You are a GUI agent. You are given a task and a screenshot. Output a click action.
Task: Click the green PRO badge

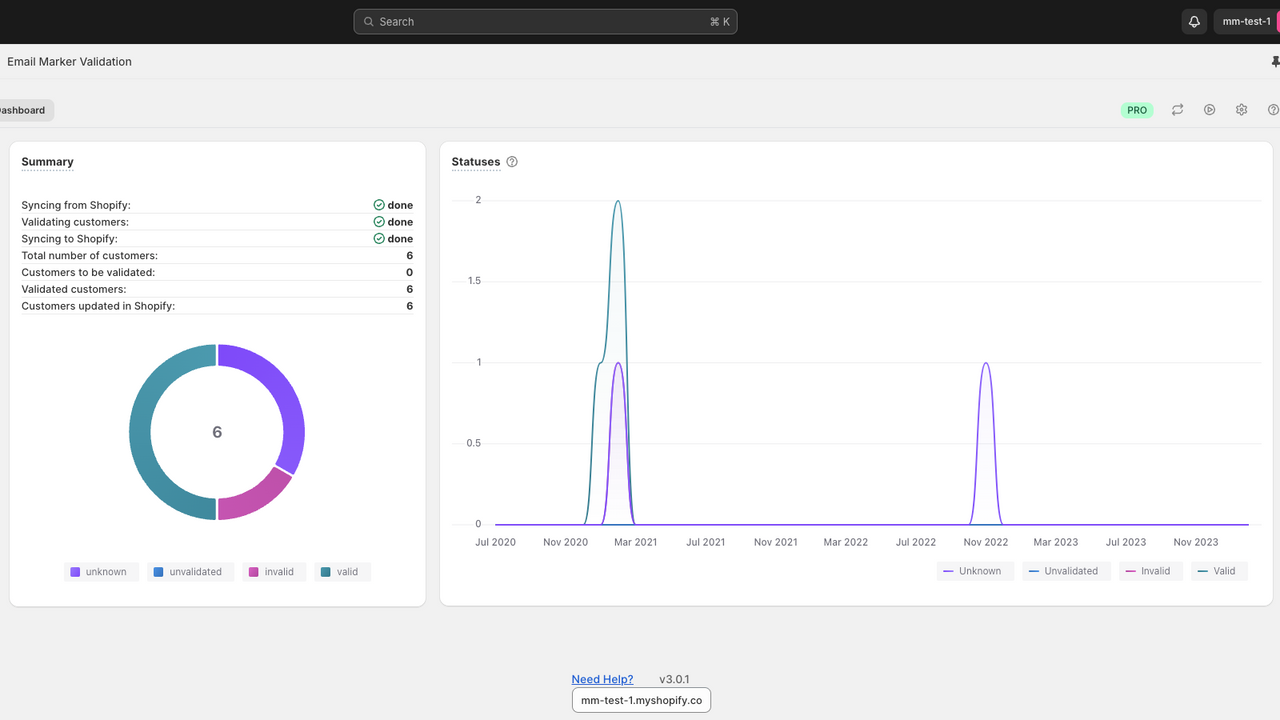[1137, 110]
